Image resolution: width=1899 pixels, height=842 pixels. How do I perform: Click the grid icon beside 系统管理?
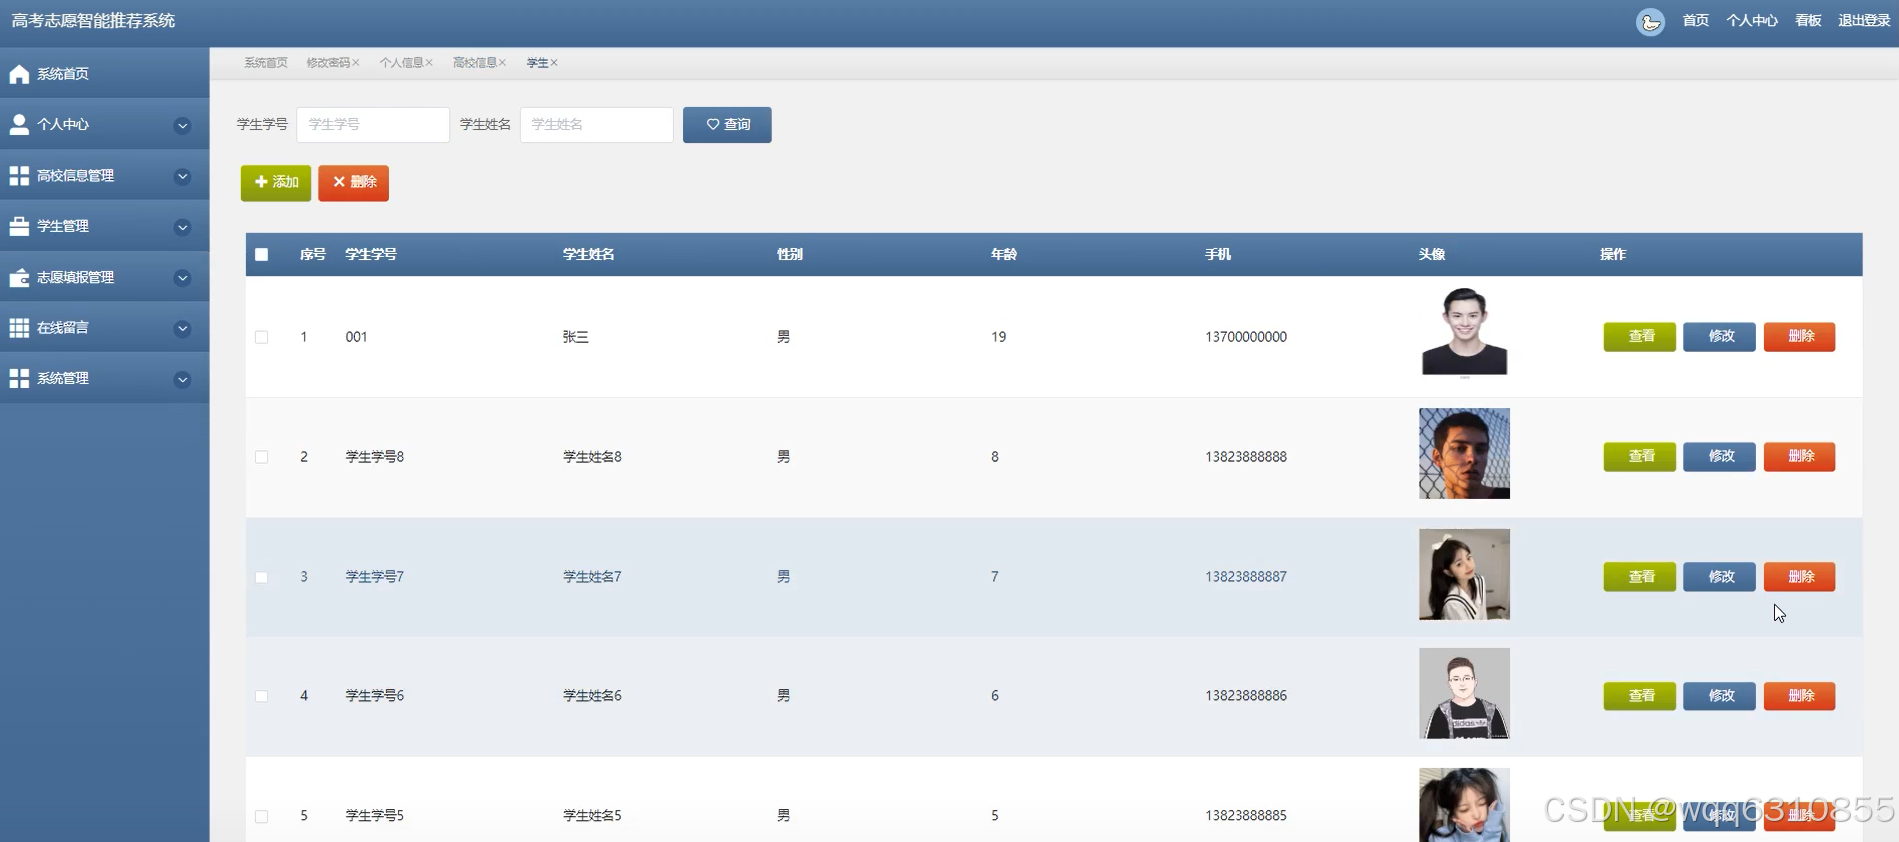[19, 379]
